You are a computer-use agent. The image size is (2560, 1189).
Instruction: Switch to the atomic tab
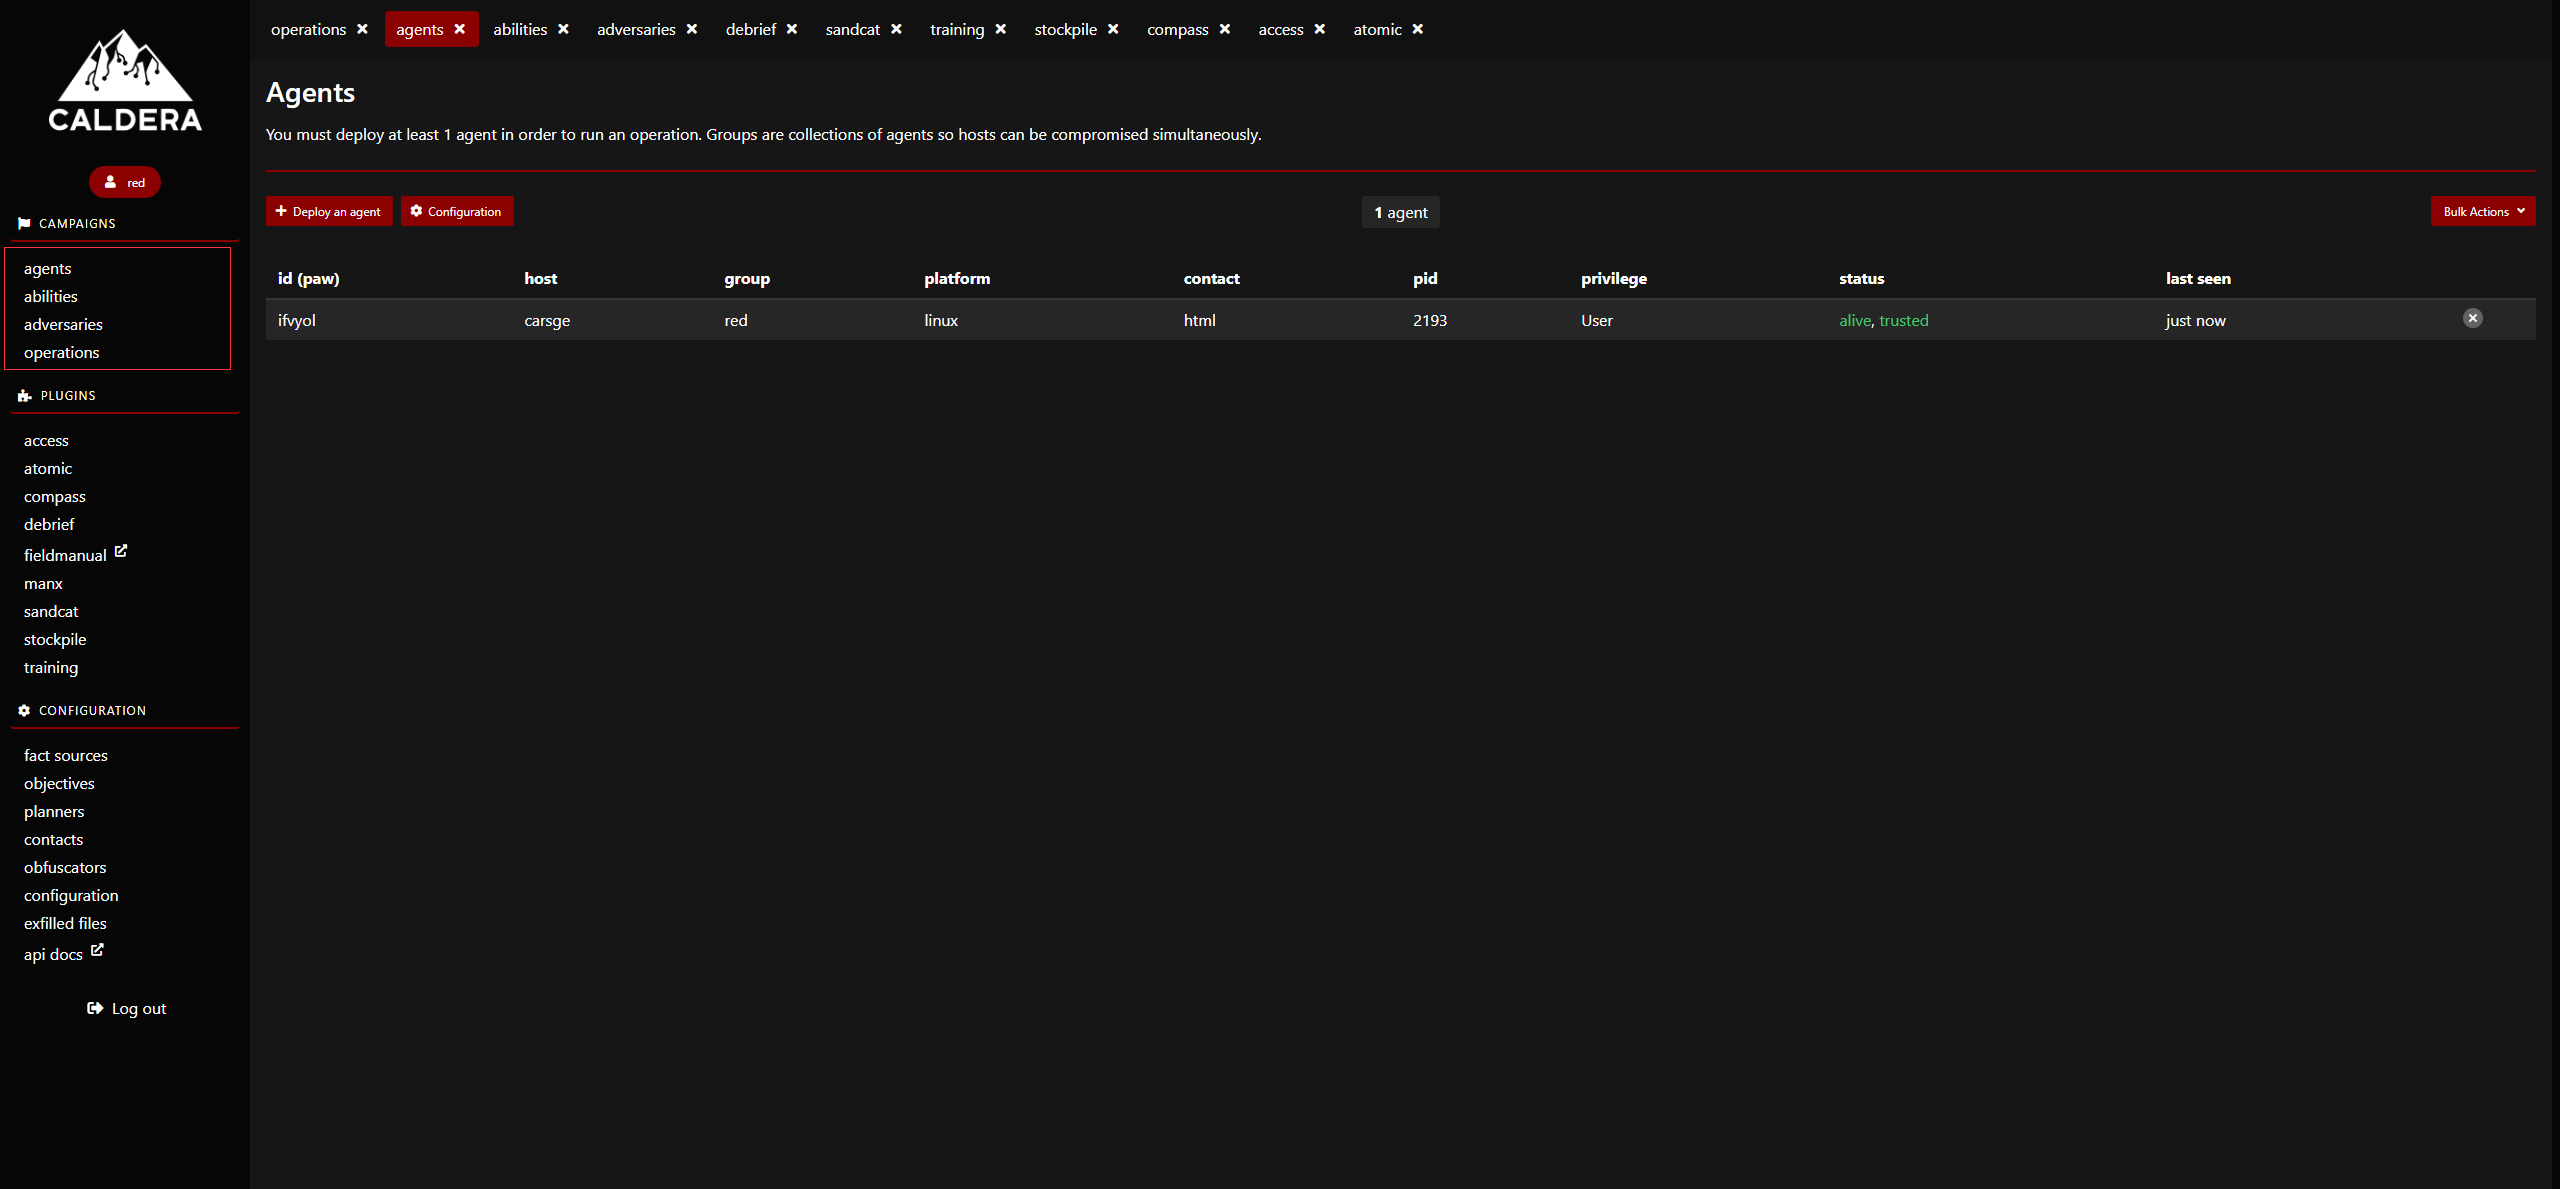pyautogui.click(x=1377, y=29)
